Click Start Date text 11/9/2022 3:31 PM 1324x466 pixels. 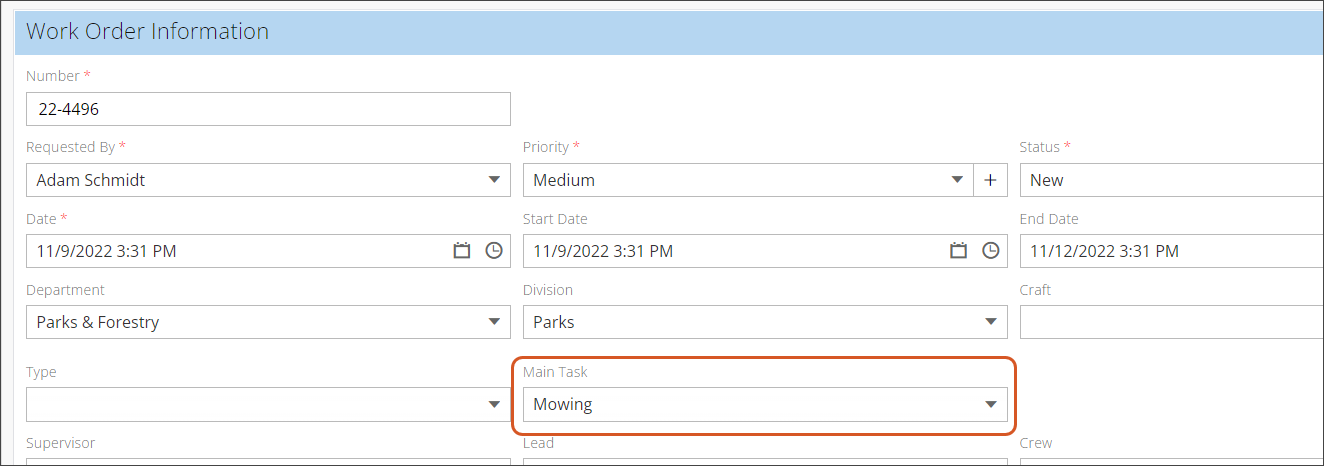coord(603,251)
